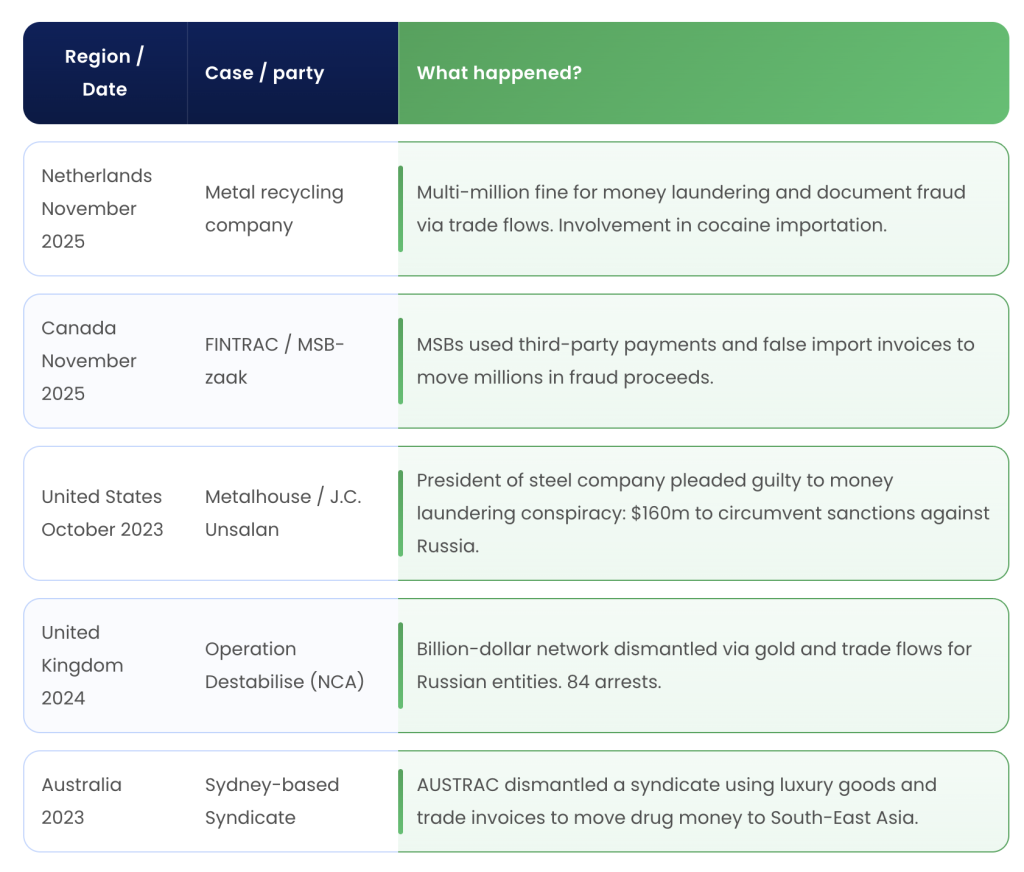Select the "Operation Destabilise (NCA)" entry
The image size is (1024, 872).
(284, 665)
